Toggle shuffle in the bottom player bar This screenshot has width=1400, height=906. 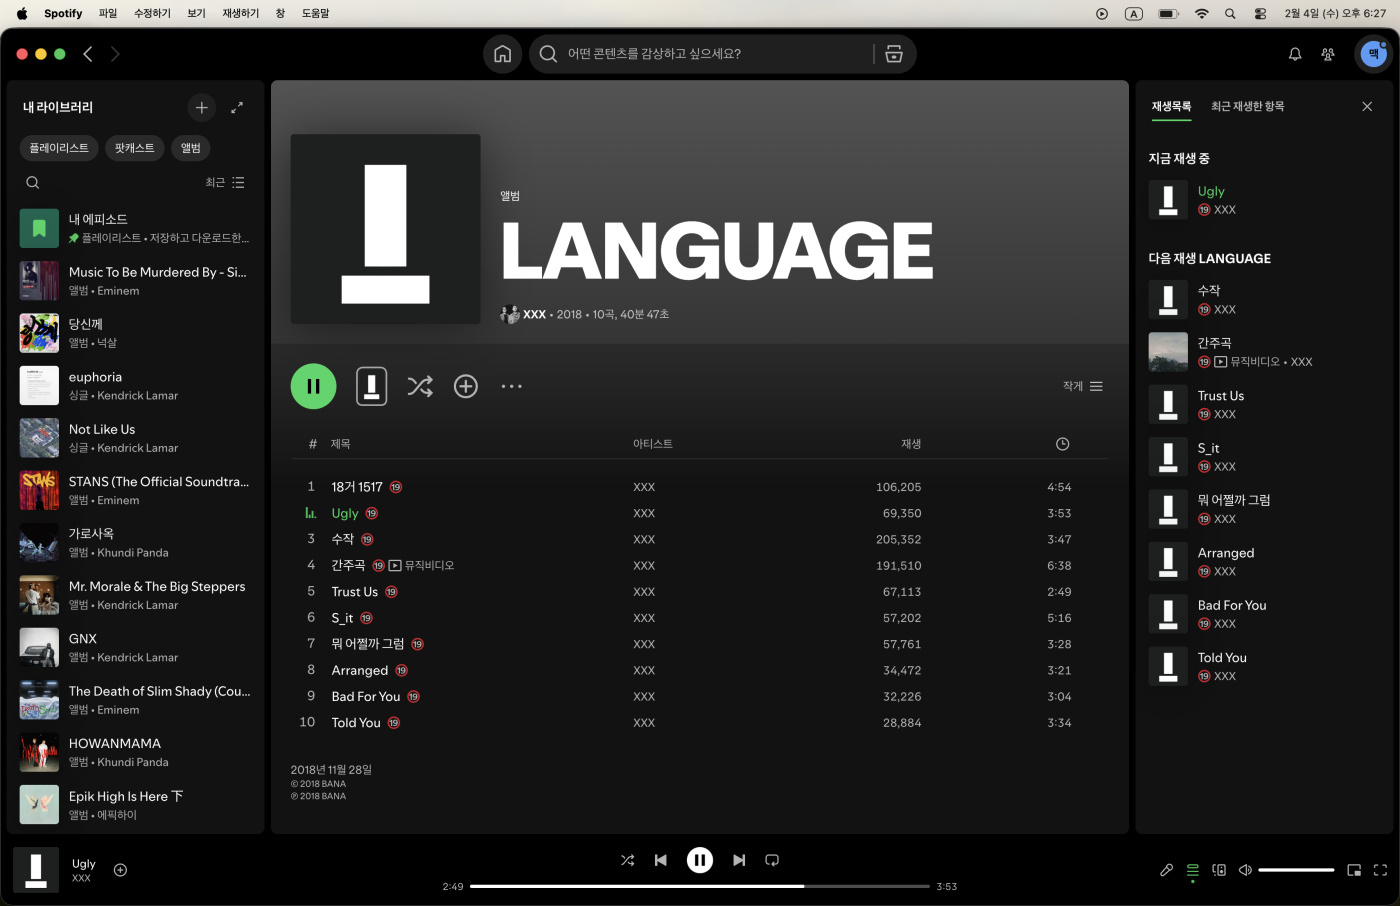point(627,860)
